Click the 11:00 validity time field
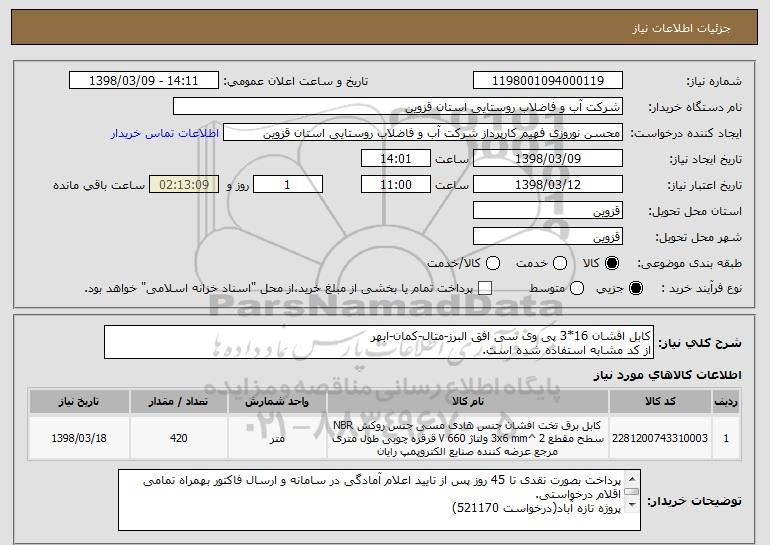The image size is (770, 545). [x=396, y=185]
